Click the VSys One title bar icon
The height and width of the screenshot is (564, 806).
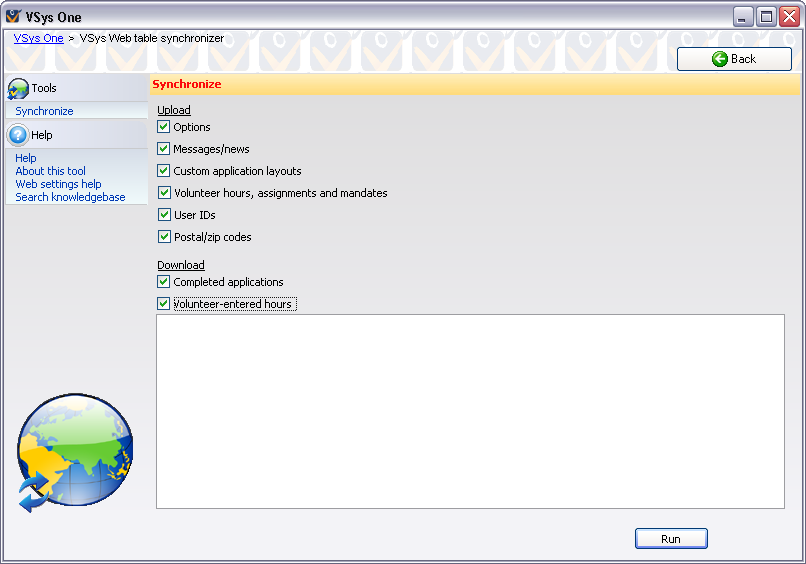click(x=14, y=16)
